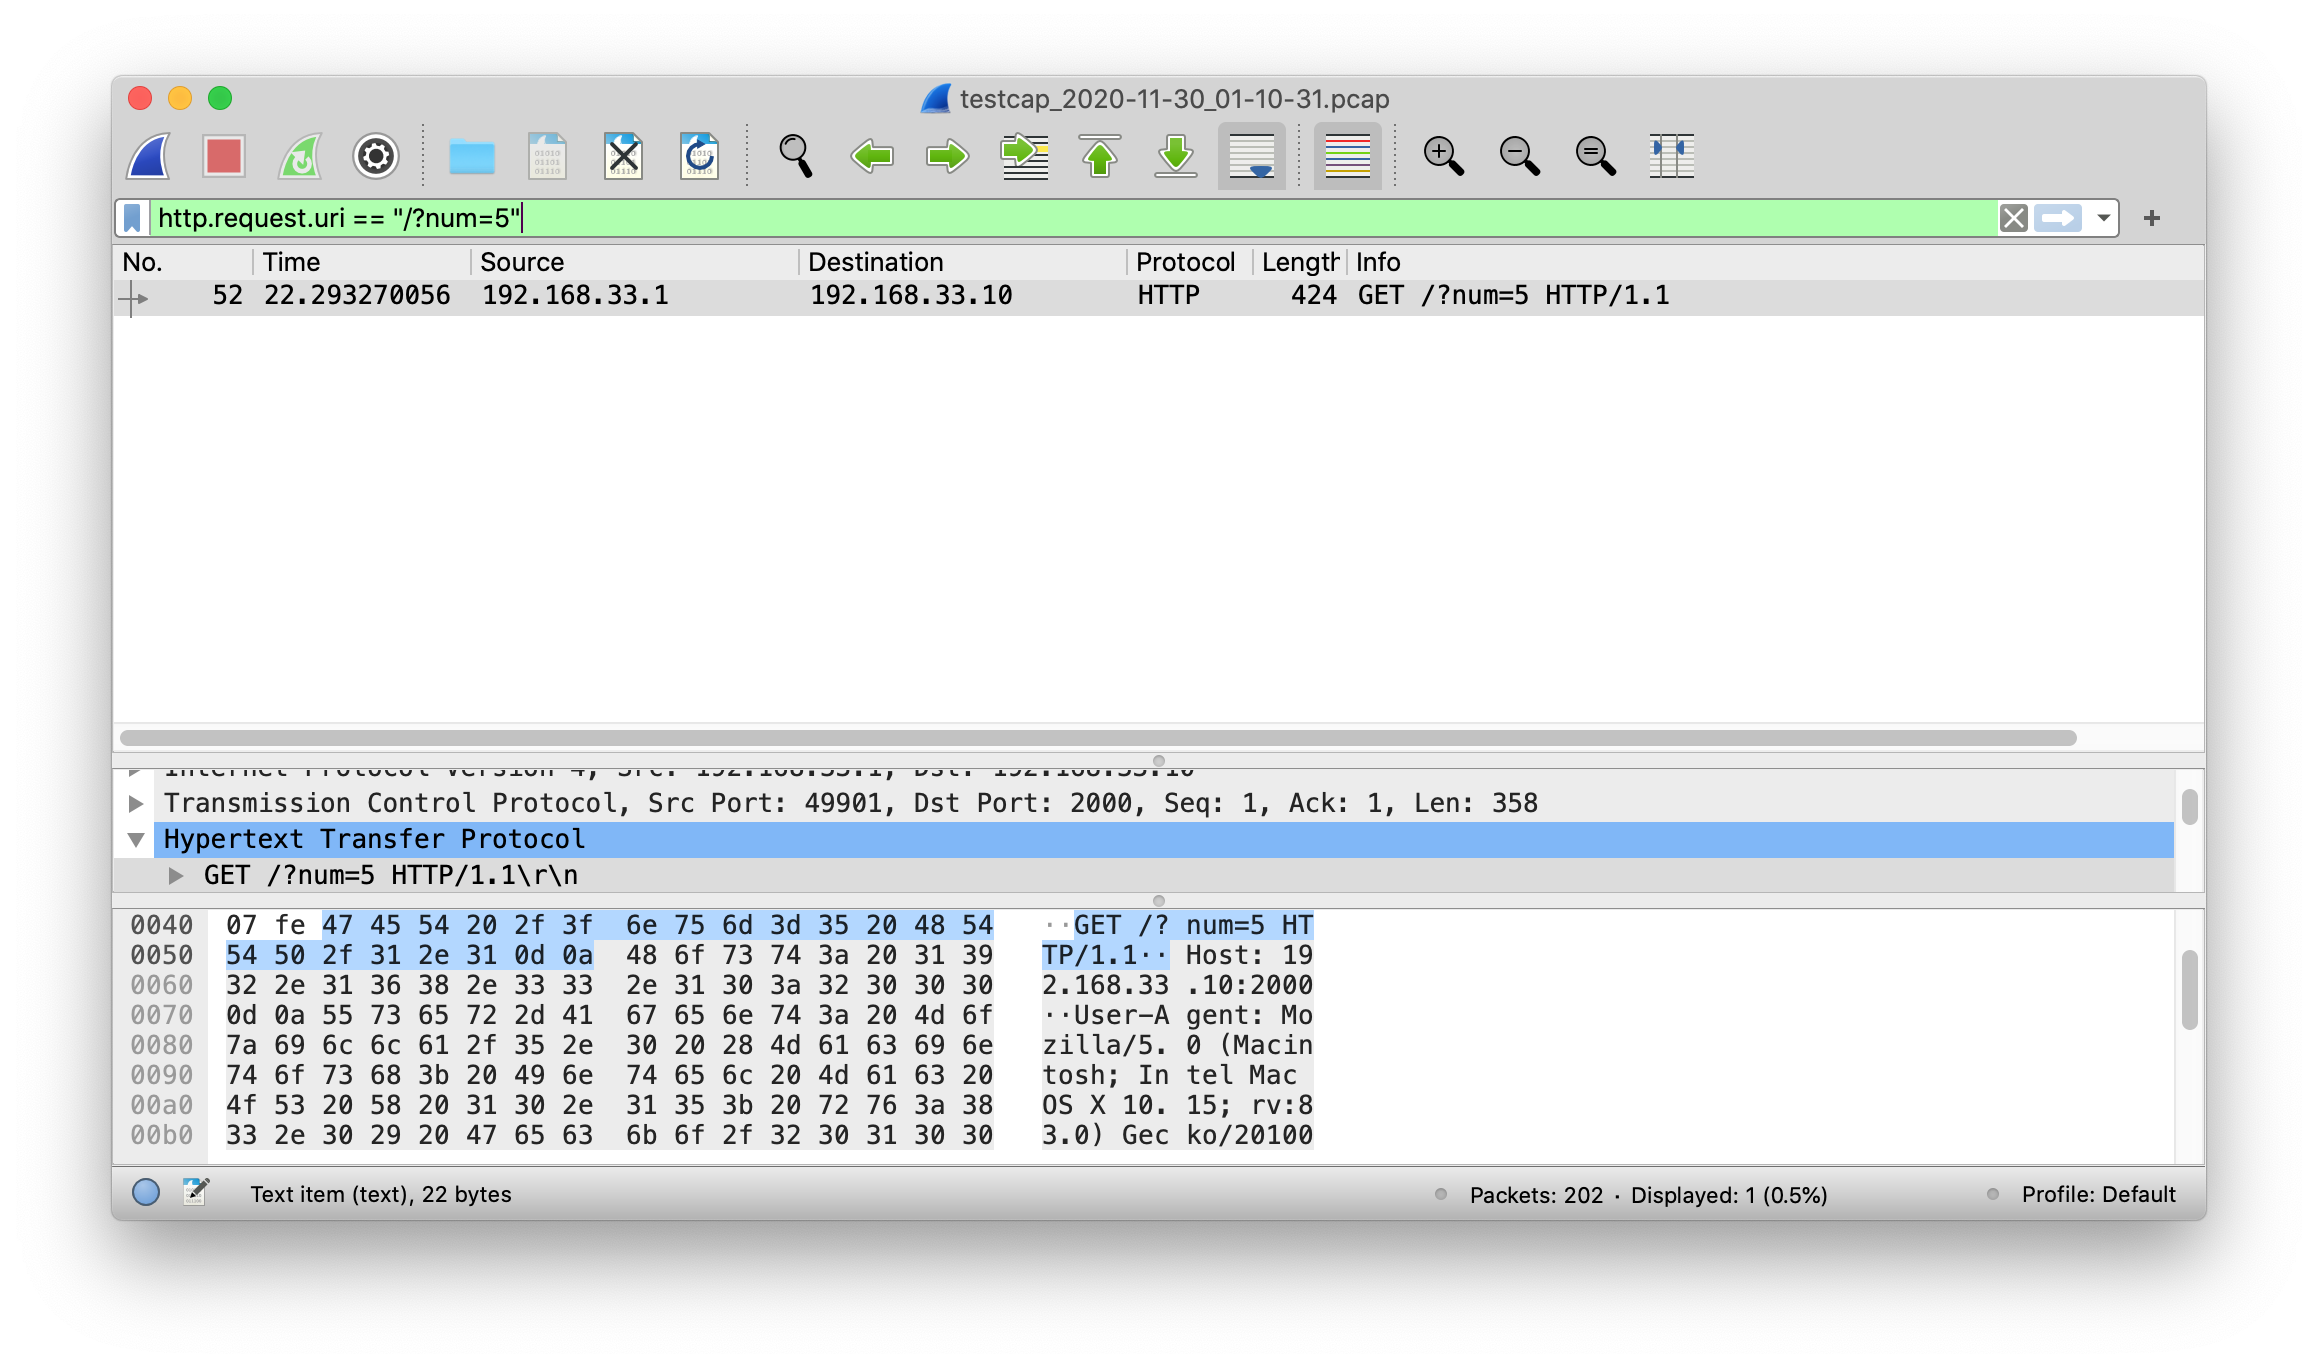Viewport: 2318px width, 1368px height.
Task: Open the capture options gear icon
Action: [x=375, y=156]
